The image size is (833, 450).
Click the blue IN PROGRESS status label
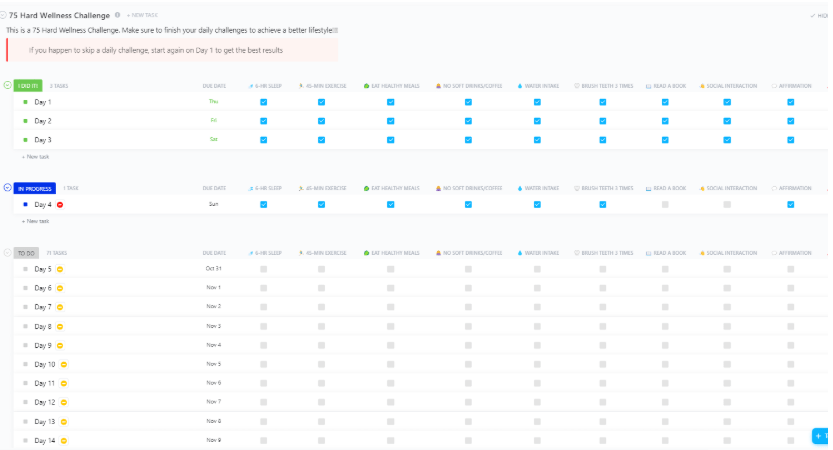[35, 188]
